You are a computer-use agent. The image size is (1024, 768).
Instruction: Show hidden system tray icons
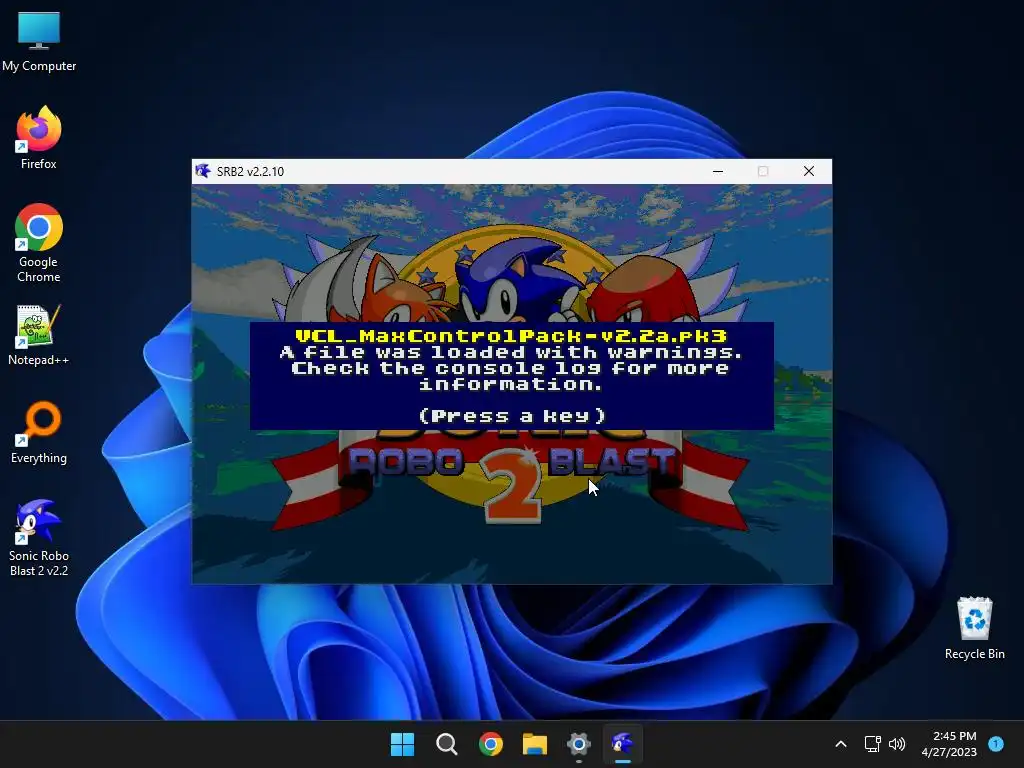[x=841, y=744]
